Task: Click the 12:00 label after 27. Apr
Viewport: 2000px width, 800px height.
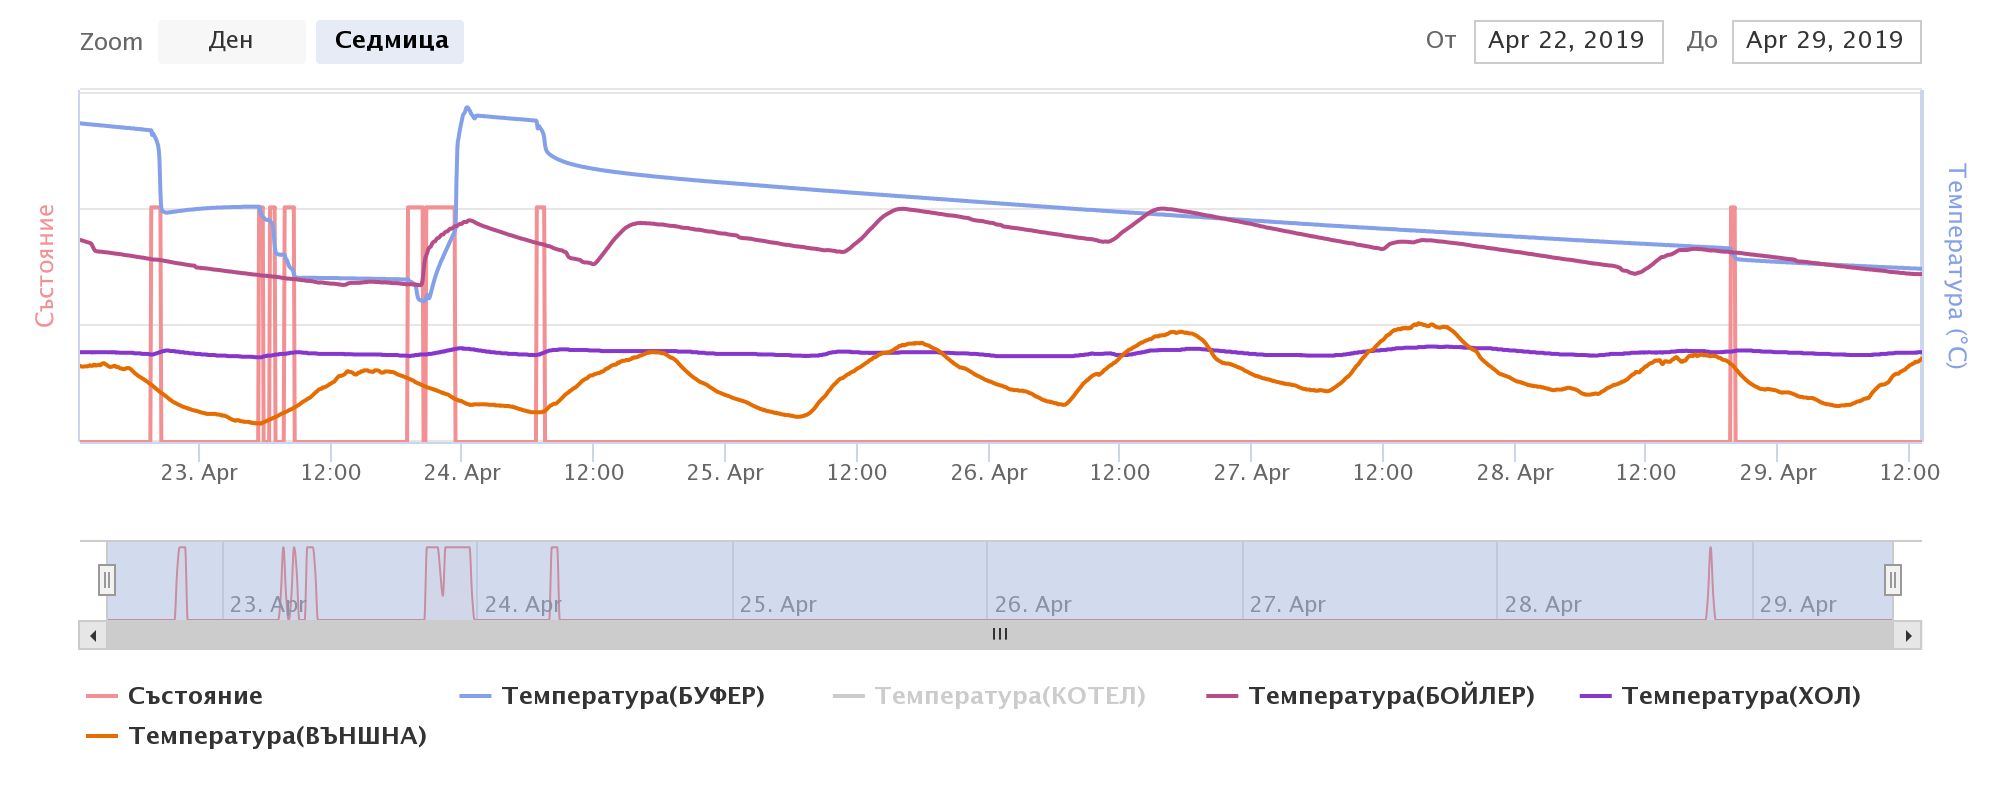Action: [1383, 472]
